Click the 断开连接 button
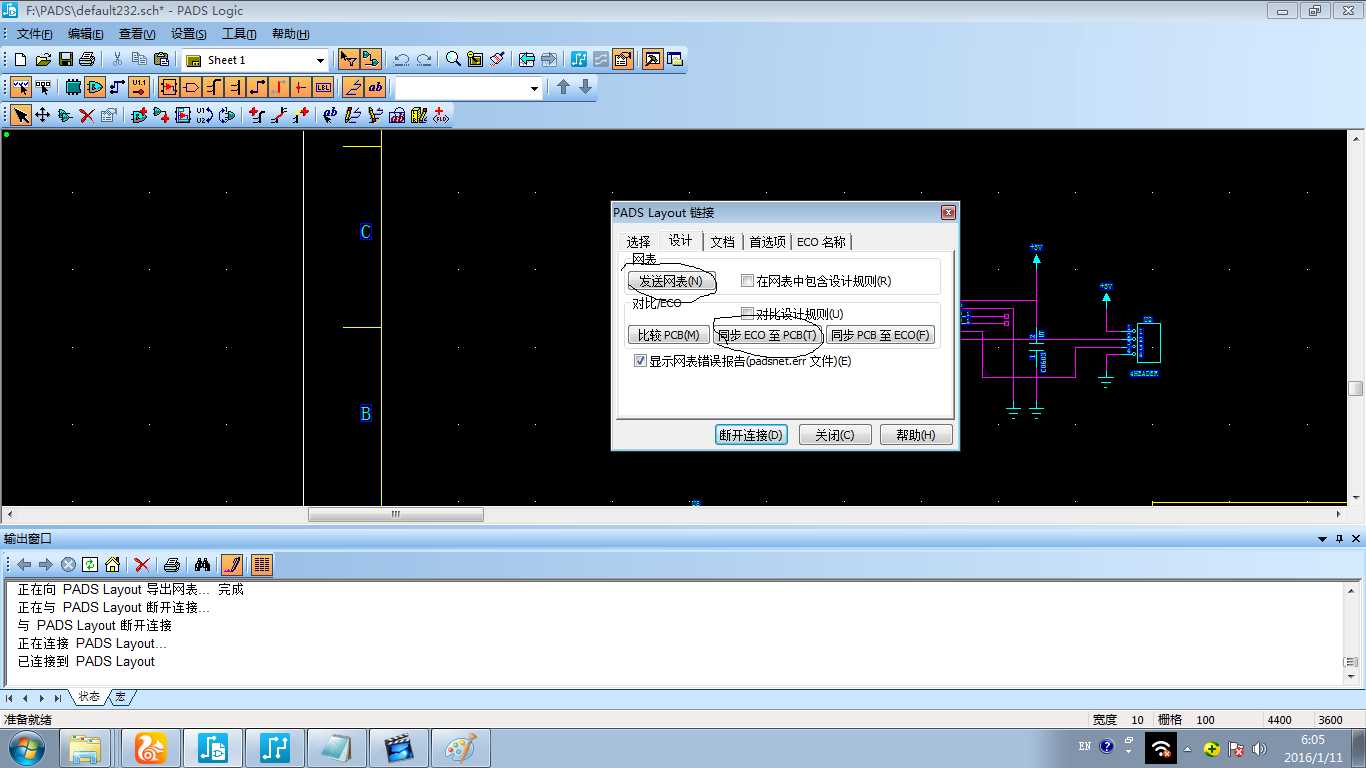The width and height of the screenshot is (1366, 768). pyautogui.click(x=751, y=435)
